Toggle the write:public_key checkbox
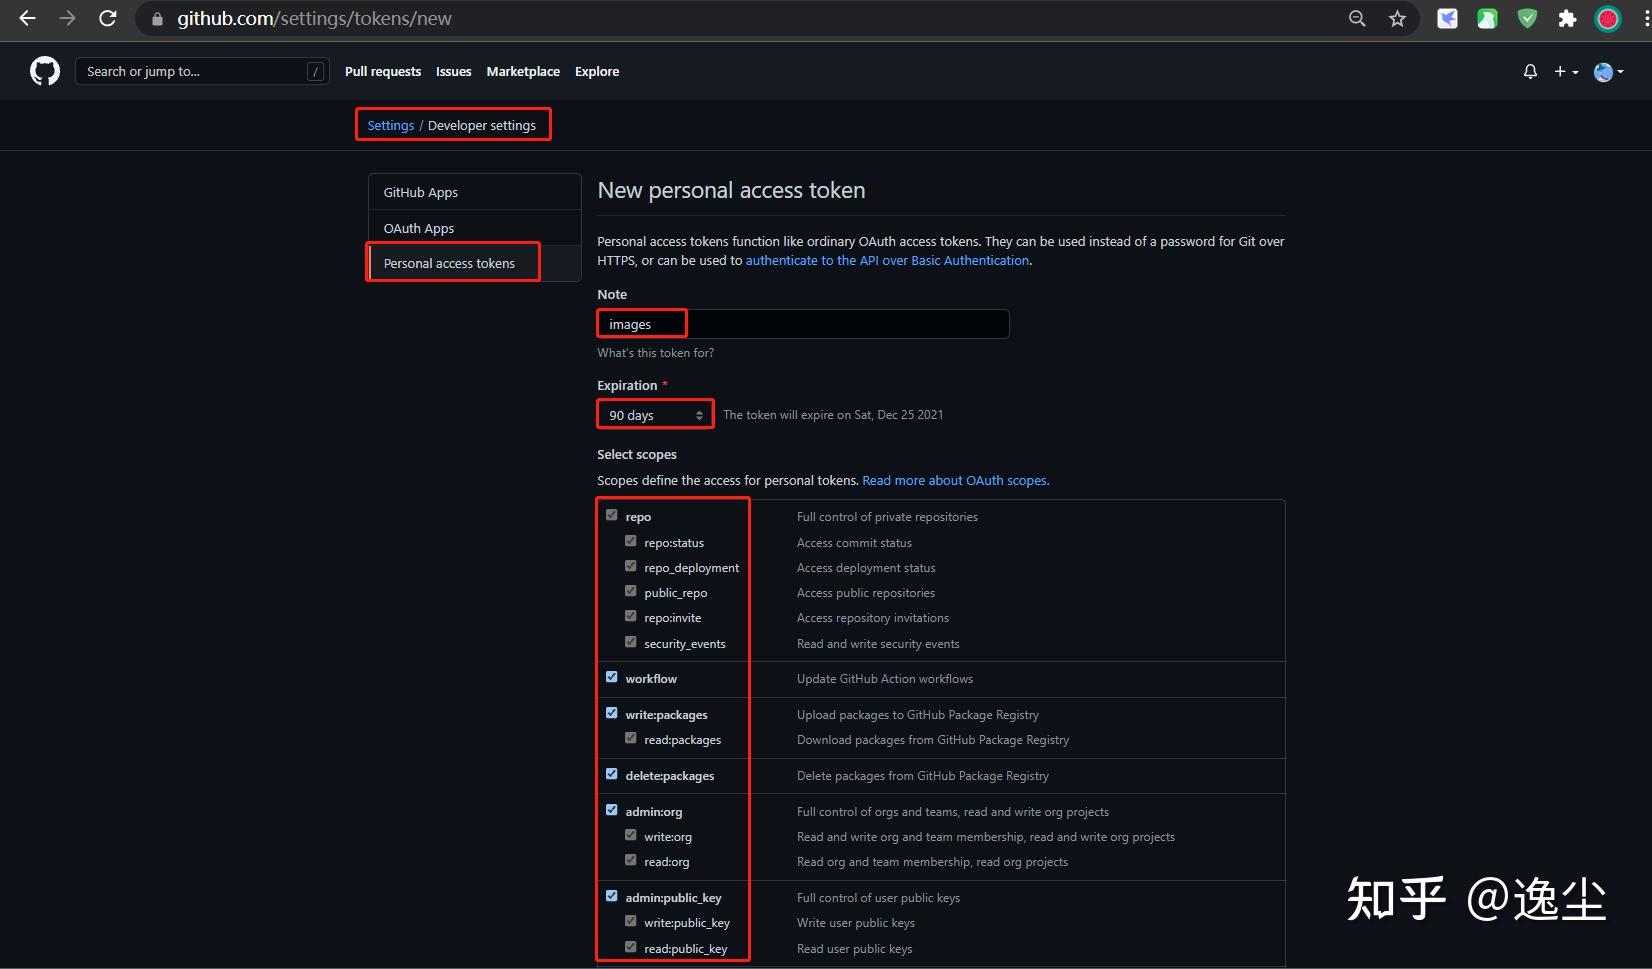This screenshot has width=1652, height=969. point(631,921)
